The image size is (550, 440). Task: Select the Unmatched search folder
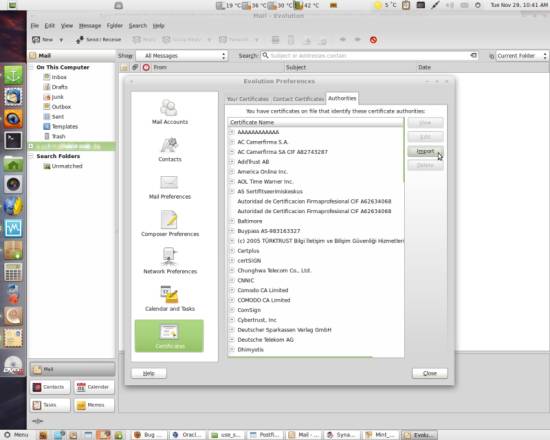point(67,166)
